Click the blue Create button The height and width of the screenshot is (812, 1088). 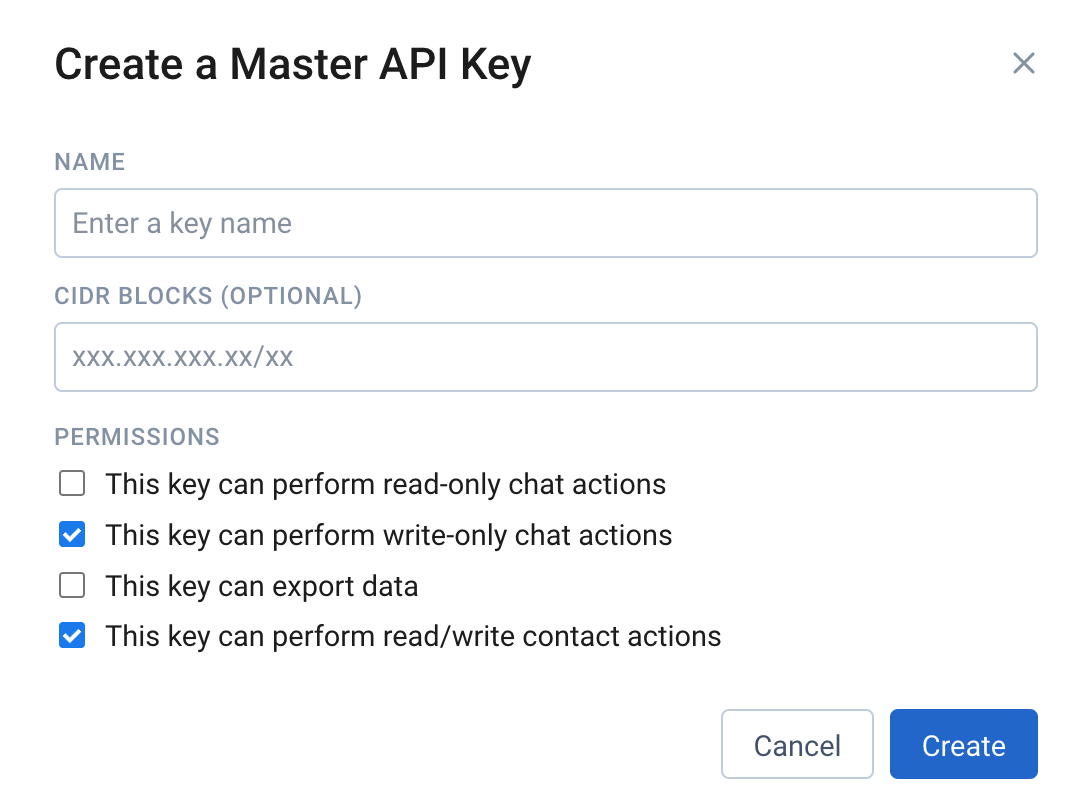point(963,745)
